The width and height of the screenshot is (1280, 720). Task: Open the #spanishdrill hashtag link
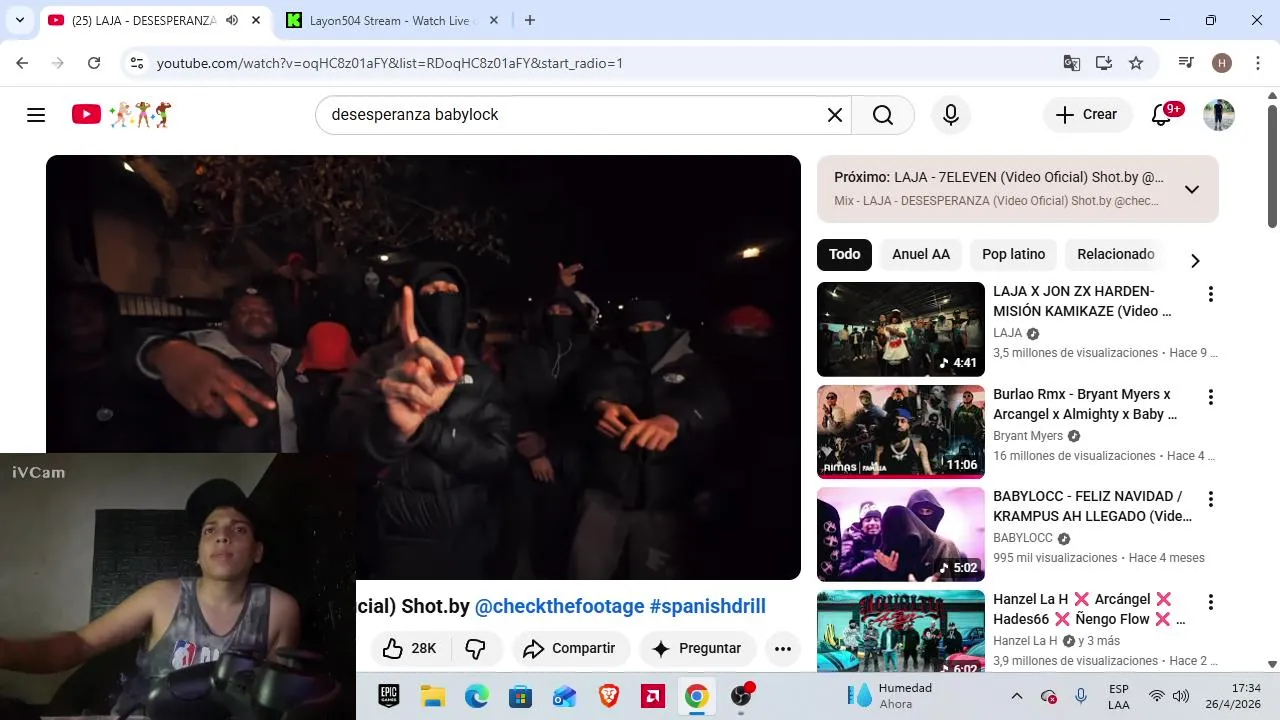708,606
